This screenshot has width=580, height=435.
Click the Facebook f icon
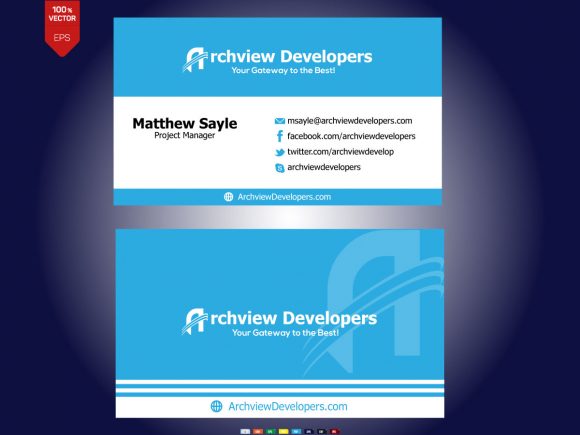pyautogui.click(x=280, y=136)
